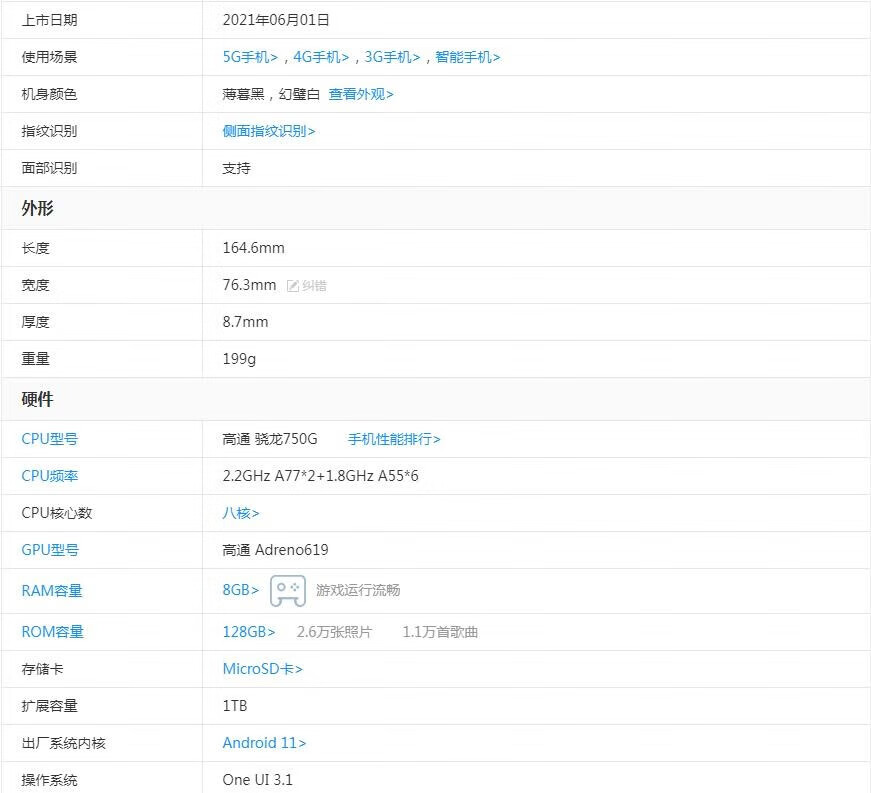871x793 pixels.
Task: Click 查看外观 to view phone appearance
Action: [361, 94]
